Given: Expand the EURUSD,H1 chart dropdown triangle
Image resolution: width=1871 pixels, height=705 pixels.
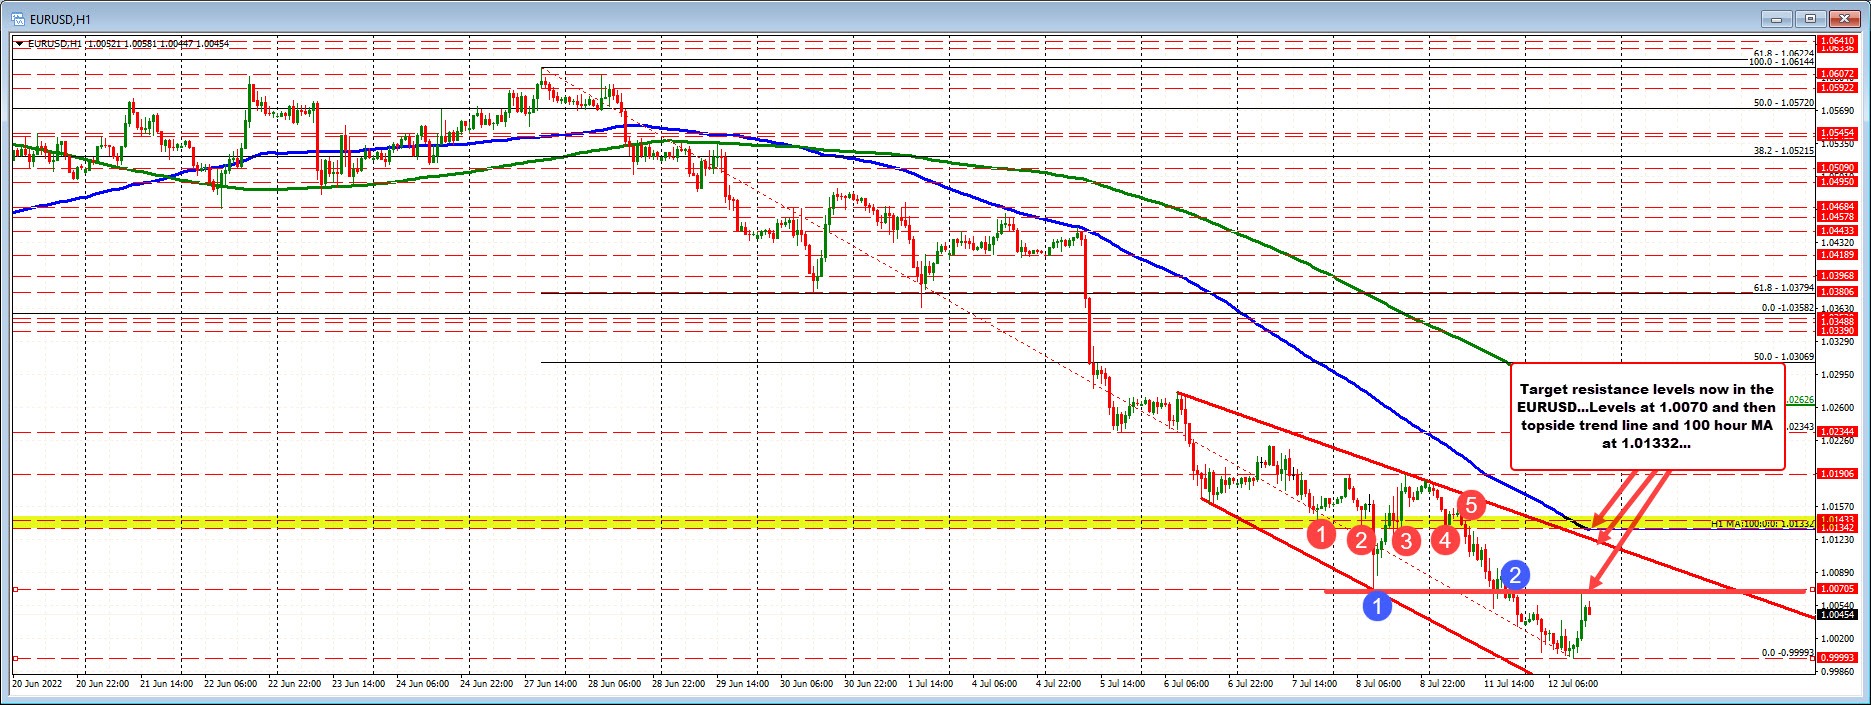Looking at the screenshot, I should (x=20, y=44).
